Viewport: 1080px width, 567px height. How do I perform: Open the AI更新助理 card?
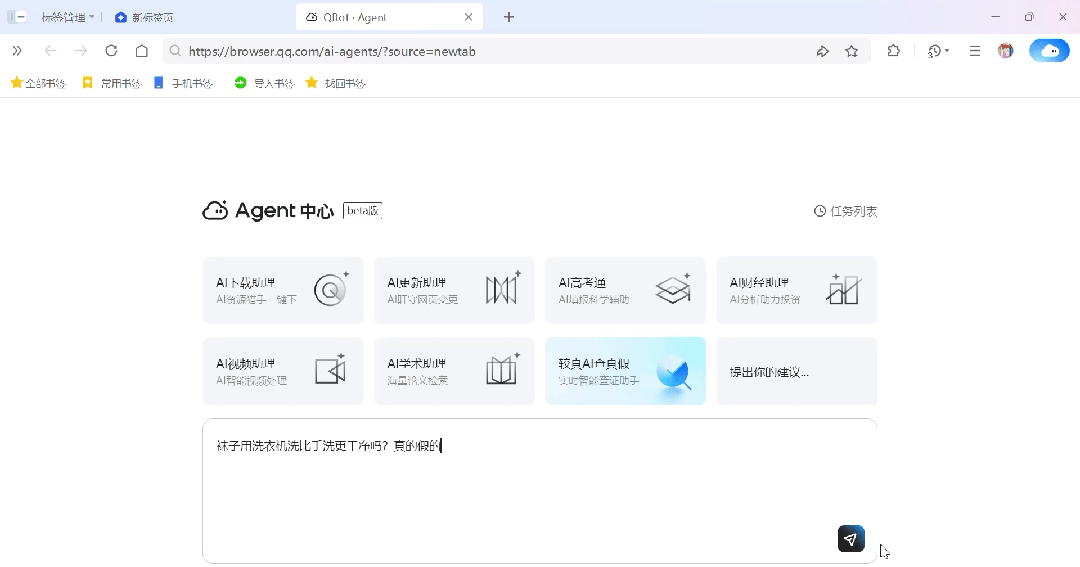point(454,290)
